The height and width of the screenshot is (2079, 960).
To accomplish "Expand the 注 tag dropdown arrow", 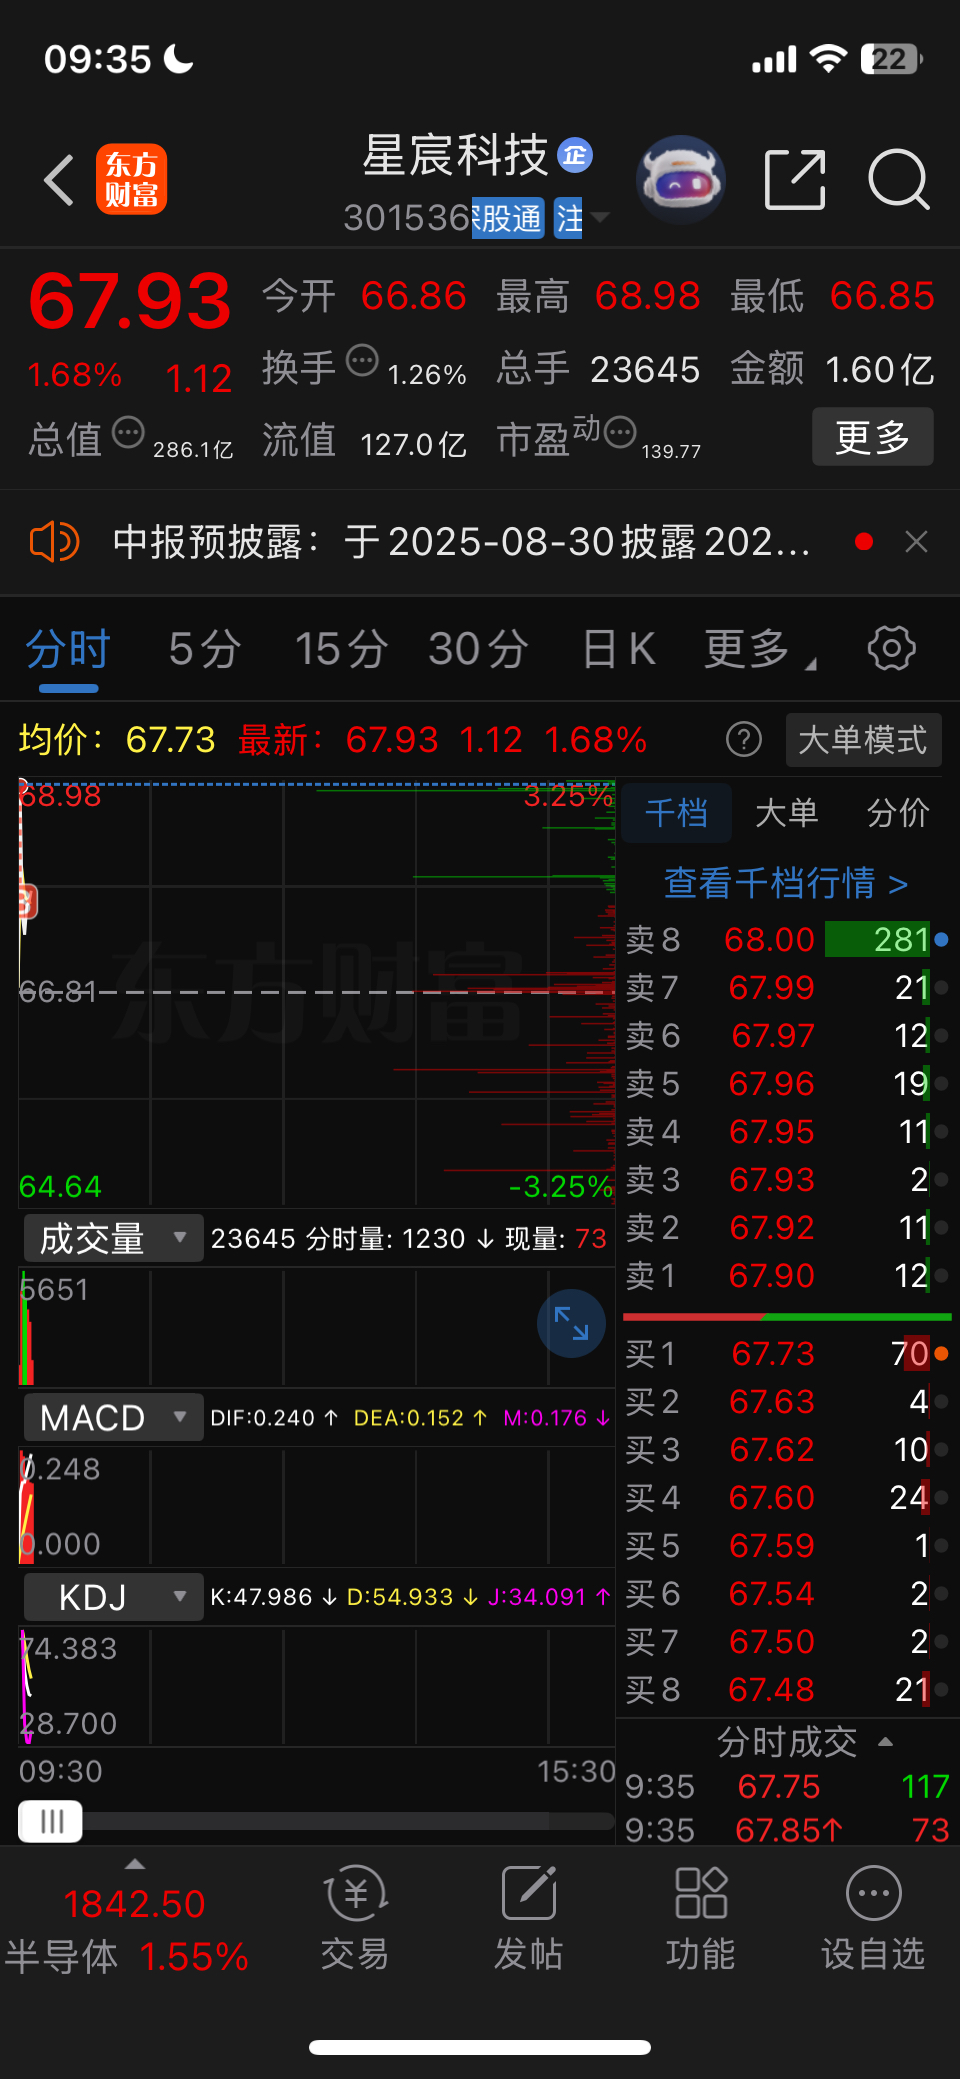I will [x=600, y=217].
